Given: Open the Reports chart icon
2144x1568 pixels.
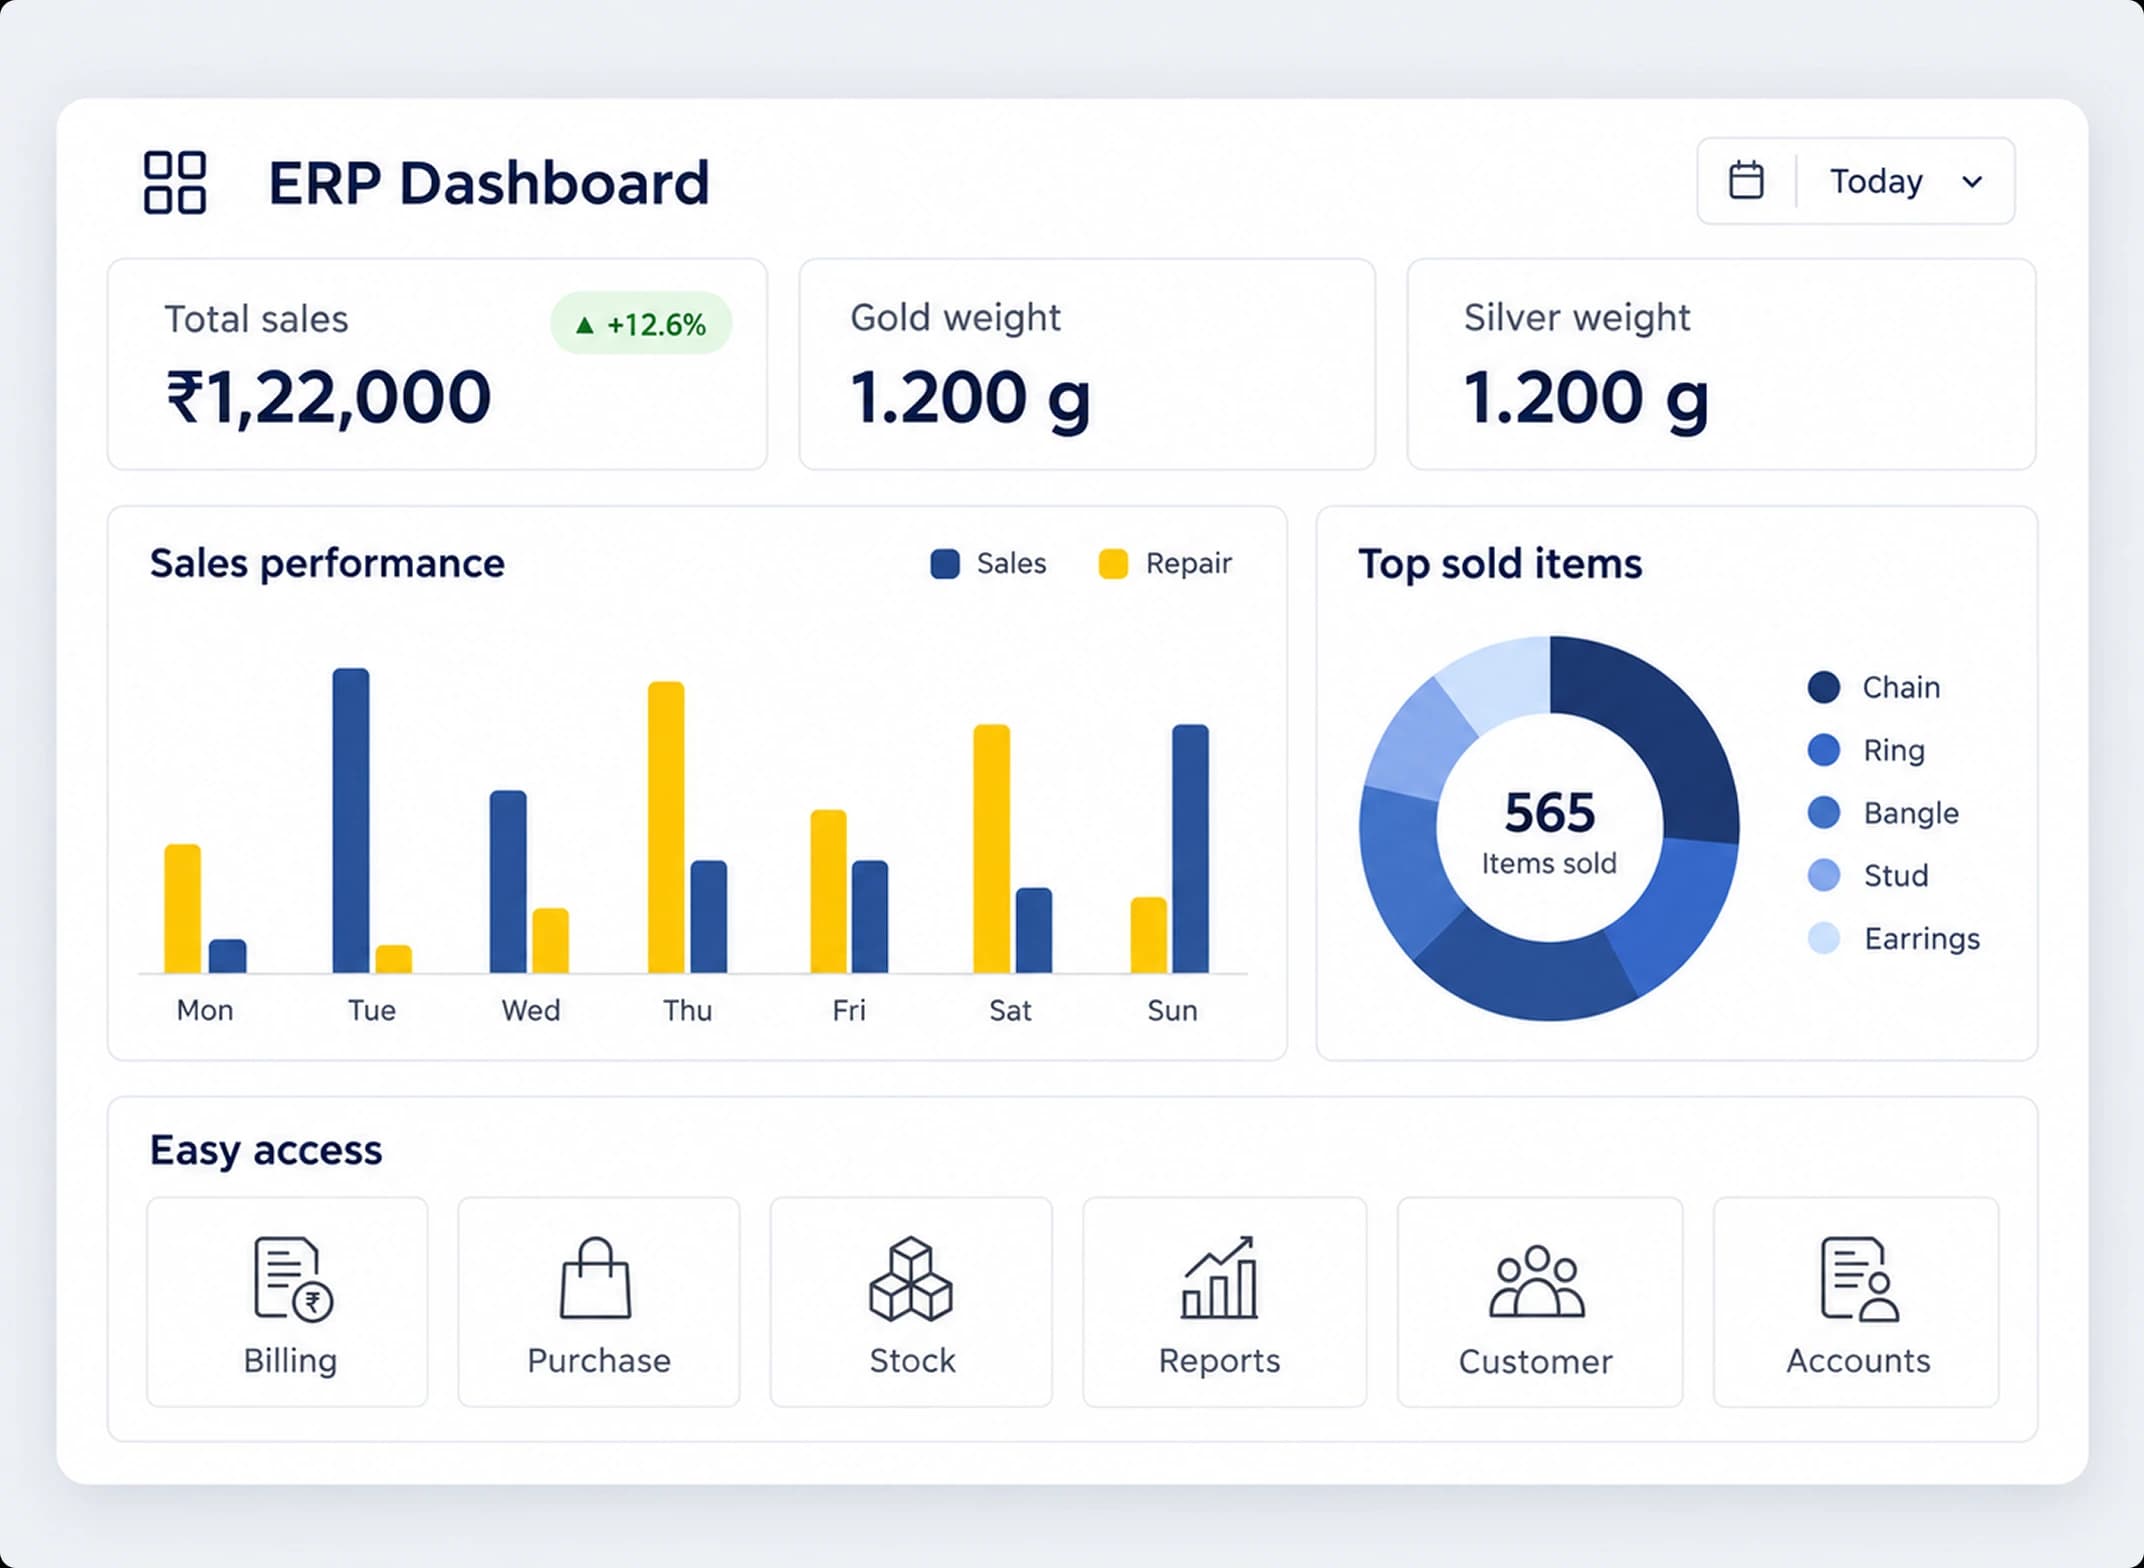Looking at the screenshot, I should [x=1219, y=1277].
